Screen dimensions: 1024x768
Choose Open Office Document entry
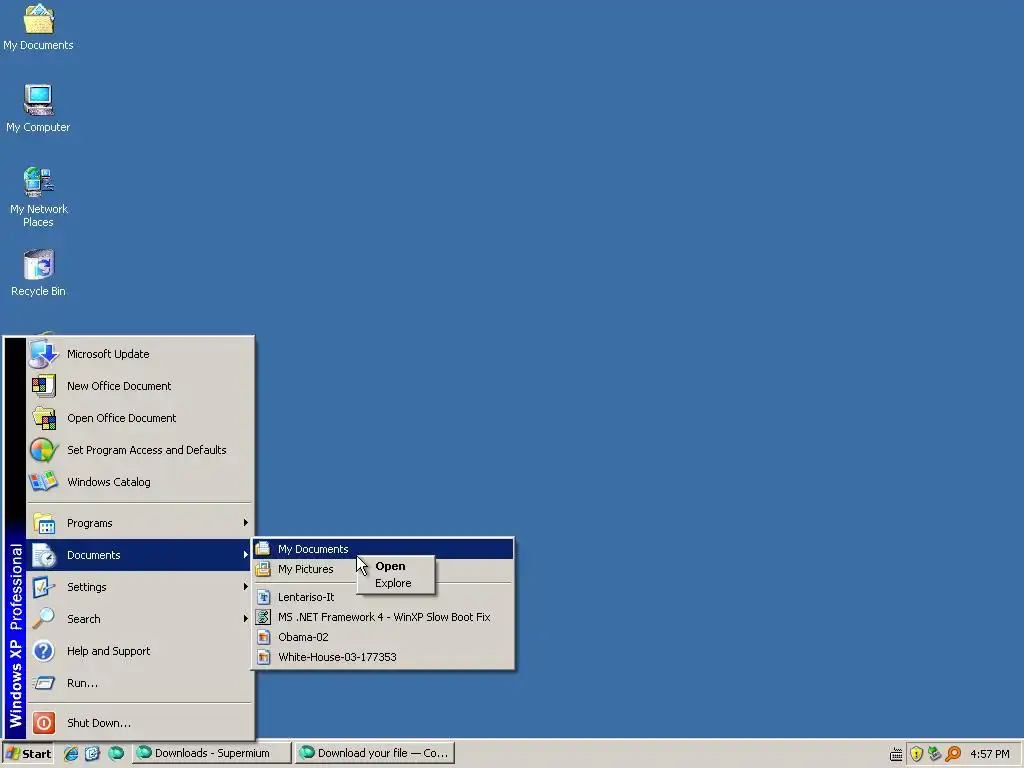140,418
